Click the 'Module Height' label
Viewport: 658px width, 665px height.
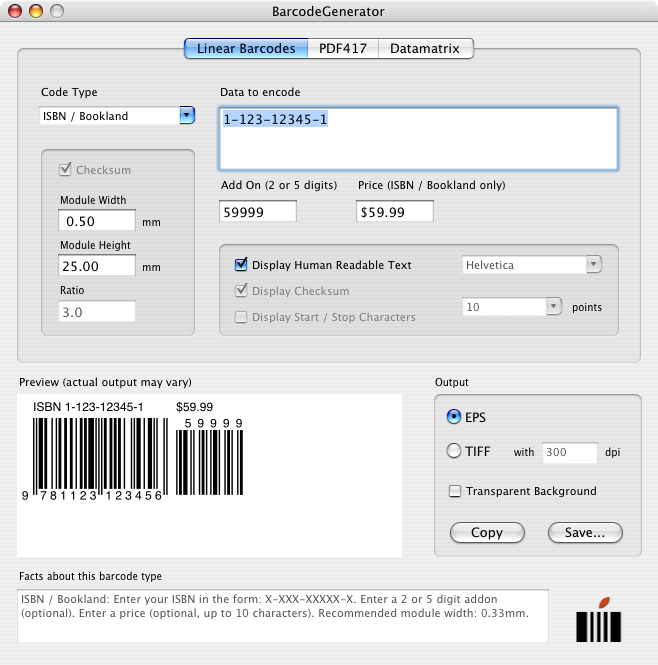[95, 245]
